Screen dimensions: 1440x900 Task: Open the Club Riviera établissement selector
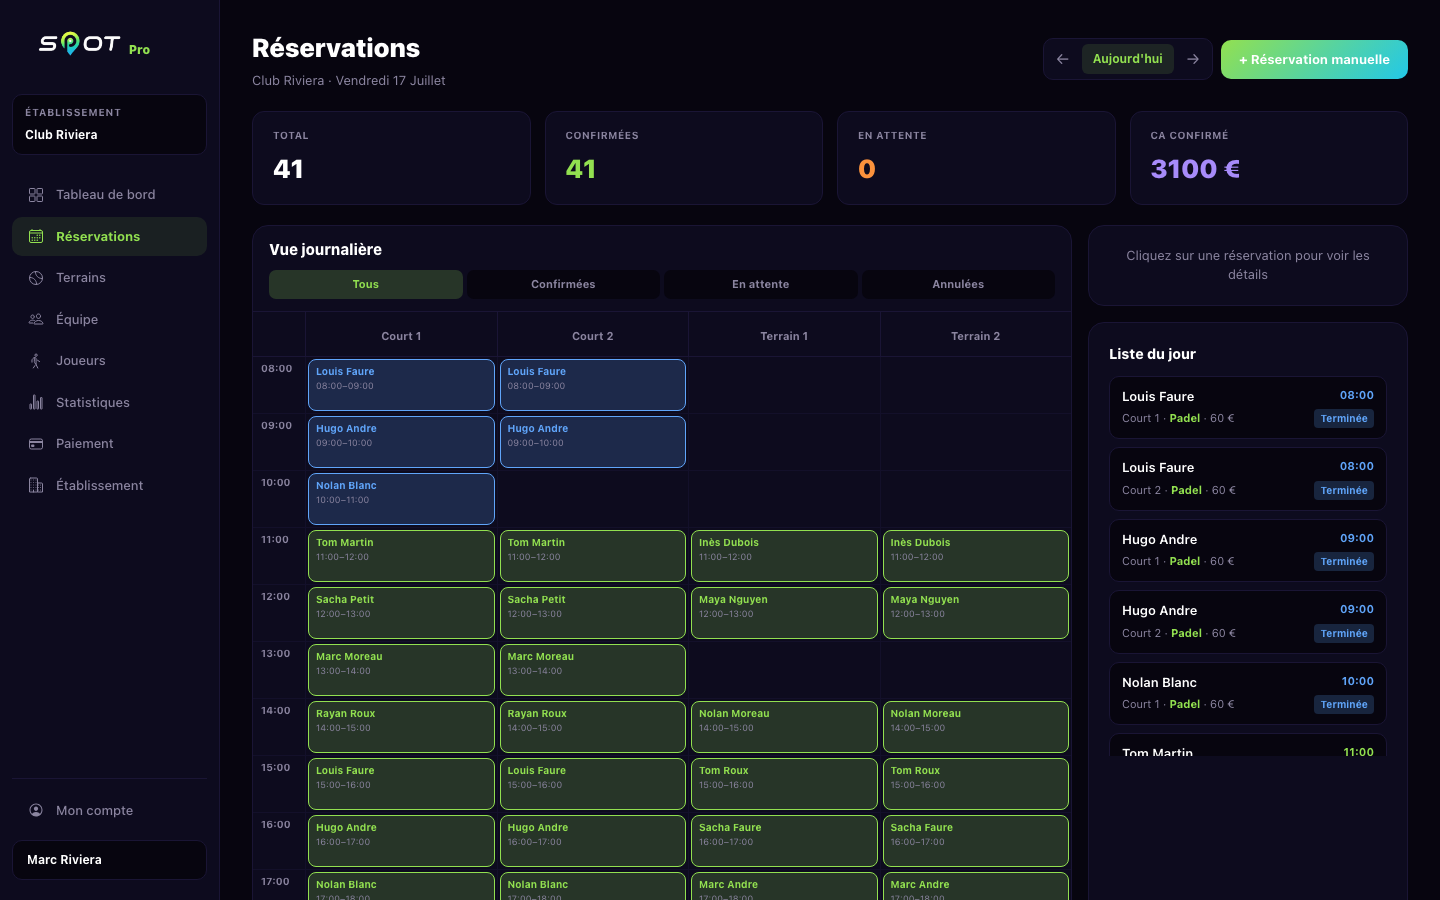pos(109,125)
